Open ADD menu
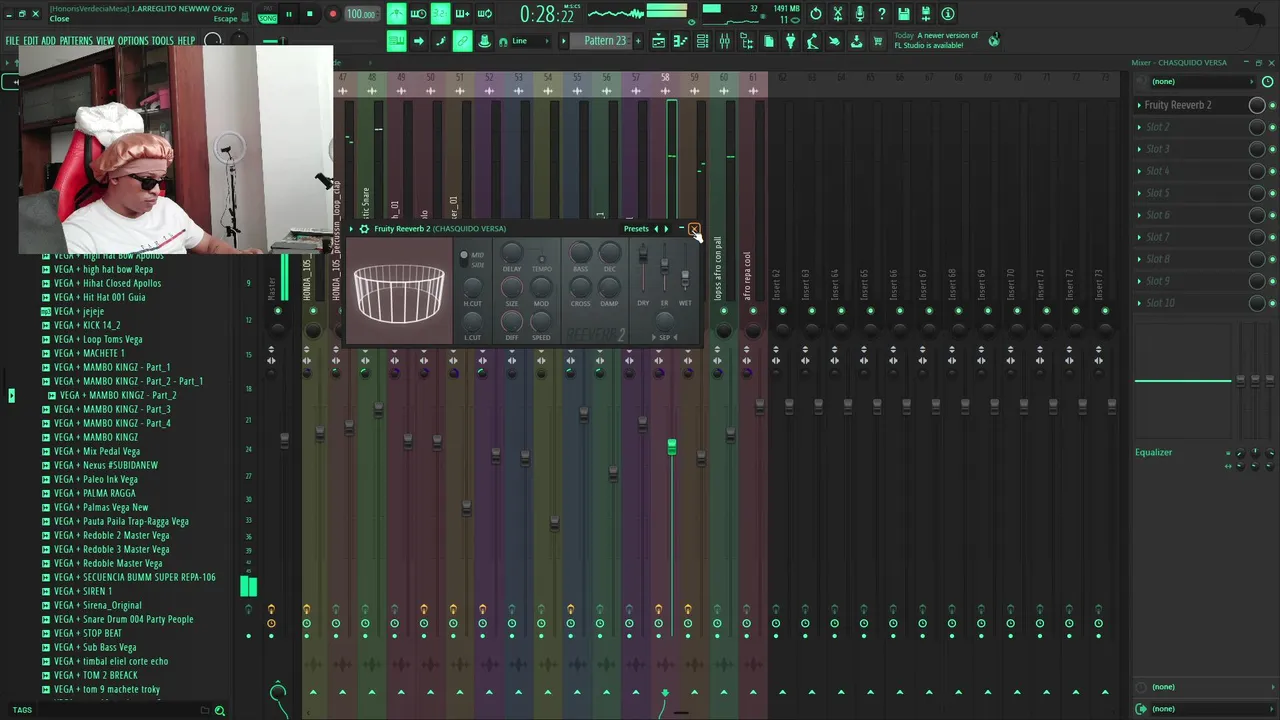 pos(49,41)
